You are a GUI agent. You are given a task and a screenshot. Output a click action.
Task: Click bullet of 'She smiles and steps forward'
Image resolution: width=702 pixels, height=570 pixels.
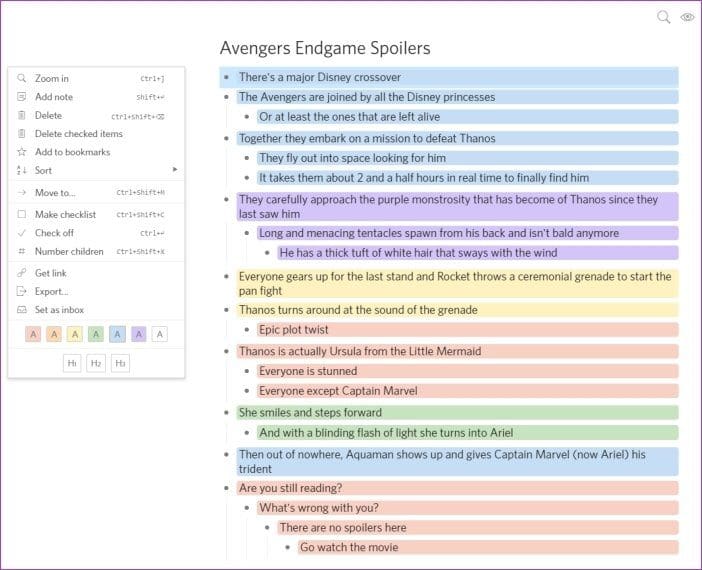tap(227, 412)
